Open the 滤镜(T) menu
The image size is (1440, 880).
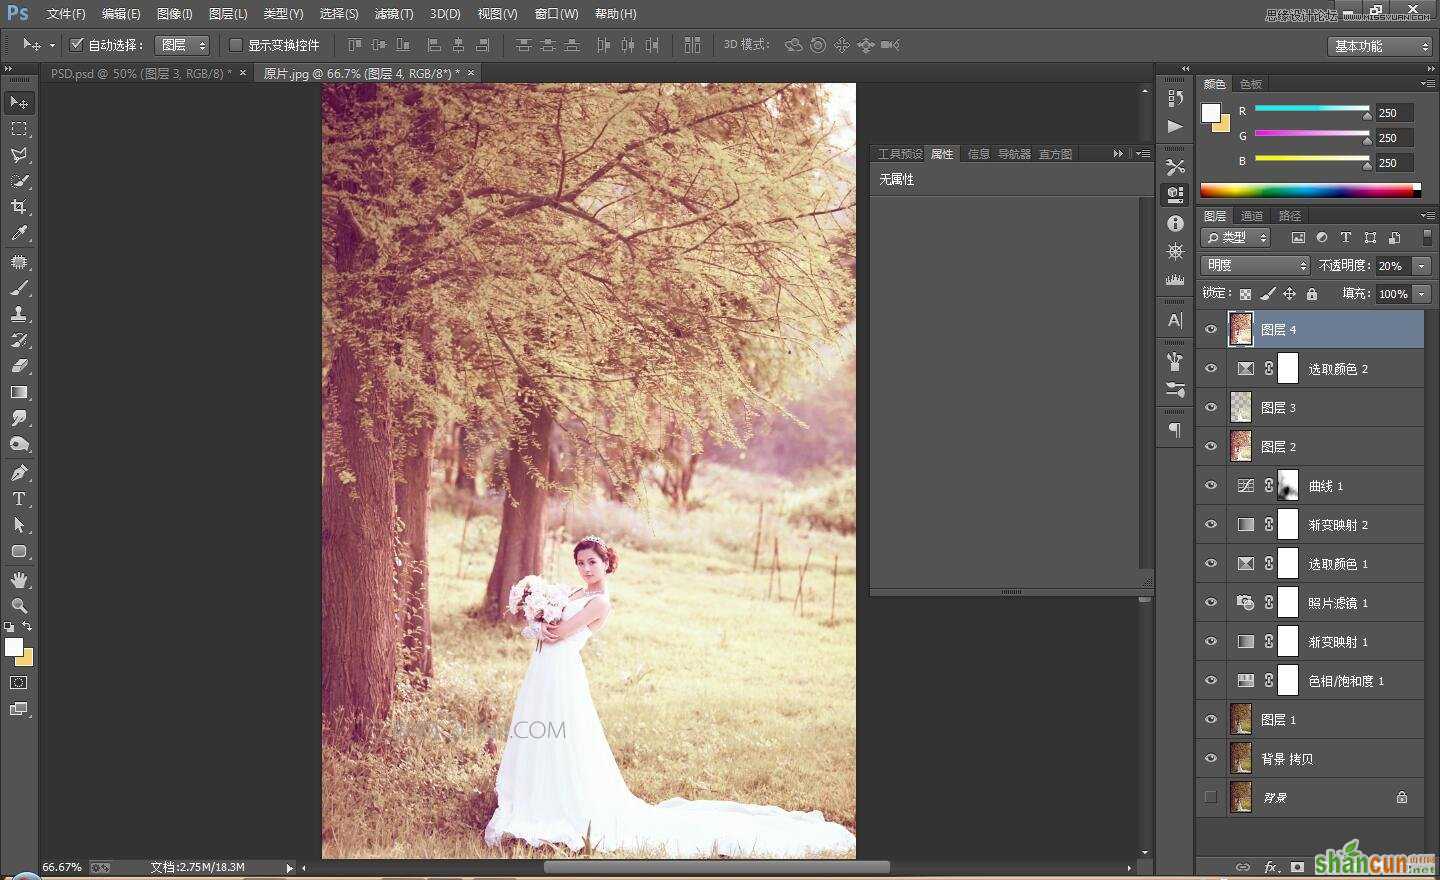[393, 14]
